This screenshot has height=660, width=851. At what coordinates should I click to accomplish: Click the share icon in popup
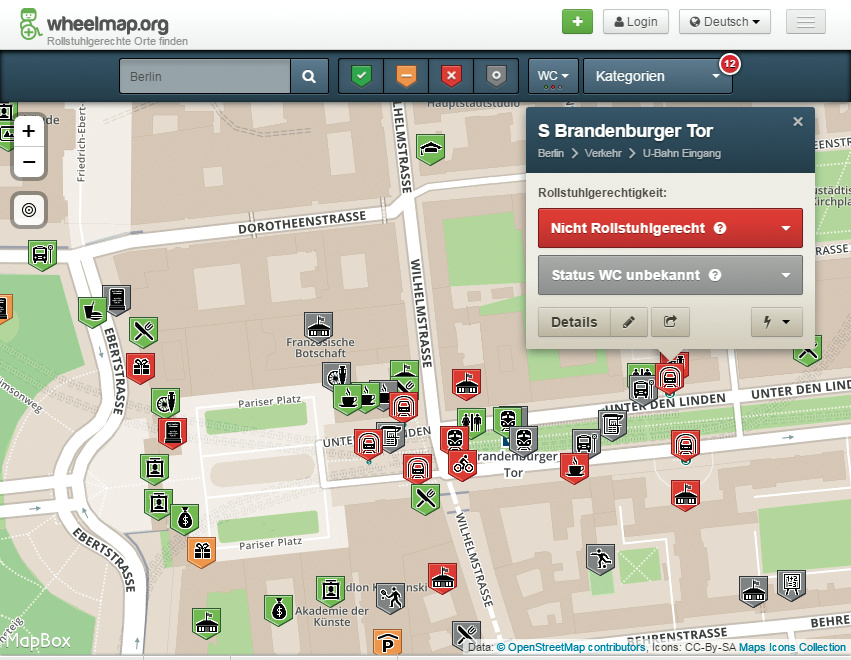click(x=670, y=322)
